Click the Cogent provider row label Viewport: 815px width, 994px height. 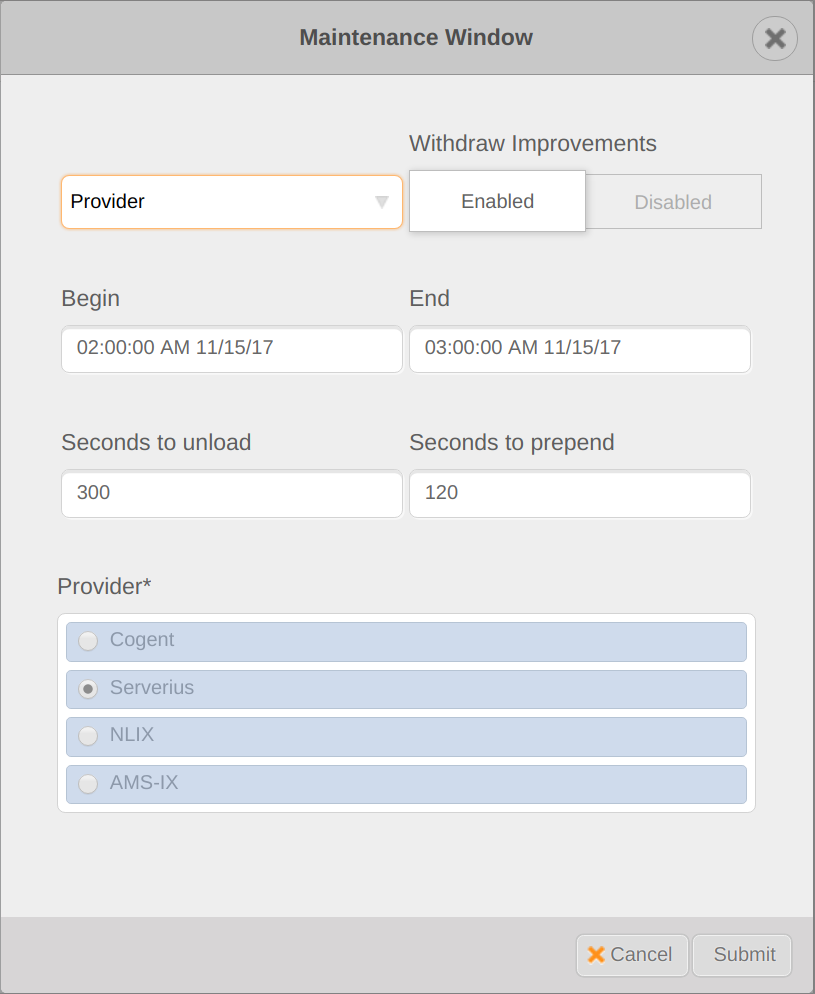click(142, 640)
